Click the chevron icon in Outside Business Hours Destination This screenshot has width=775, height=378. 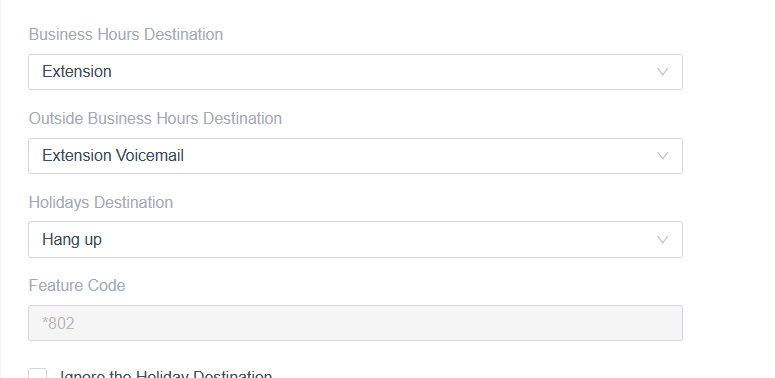coord(662,156)
